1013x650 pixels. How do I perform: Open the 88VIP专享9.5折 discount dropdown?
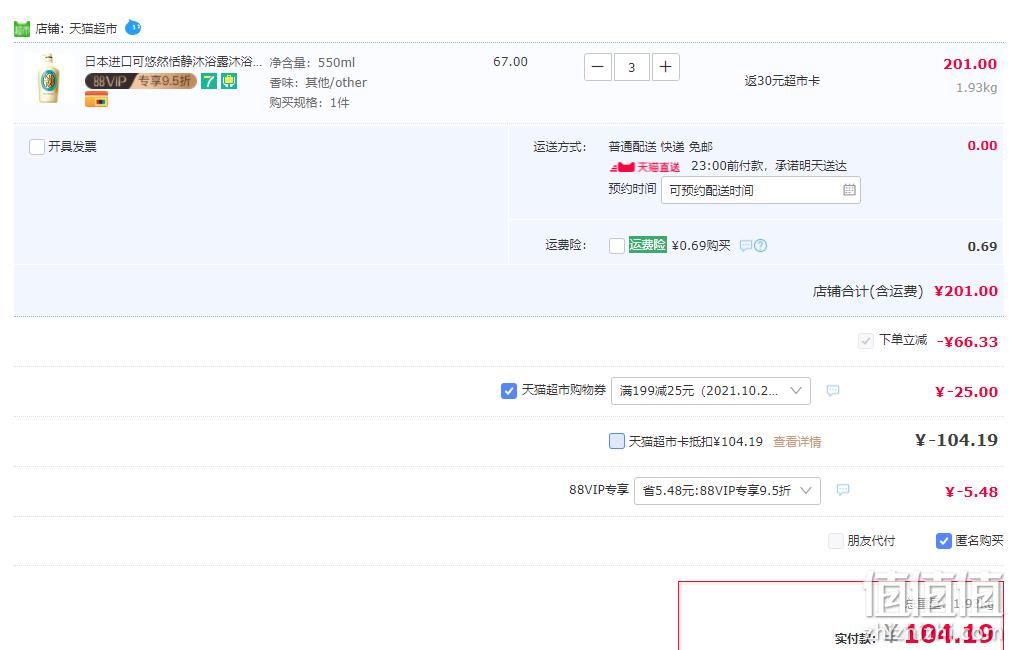(727, 490)
